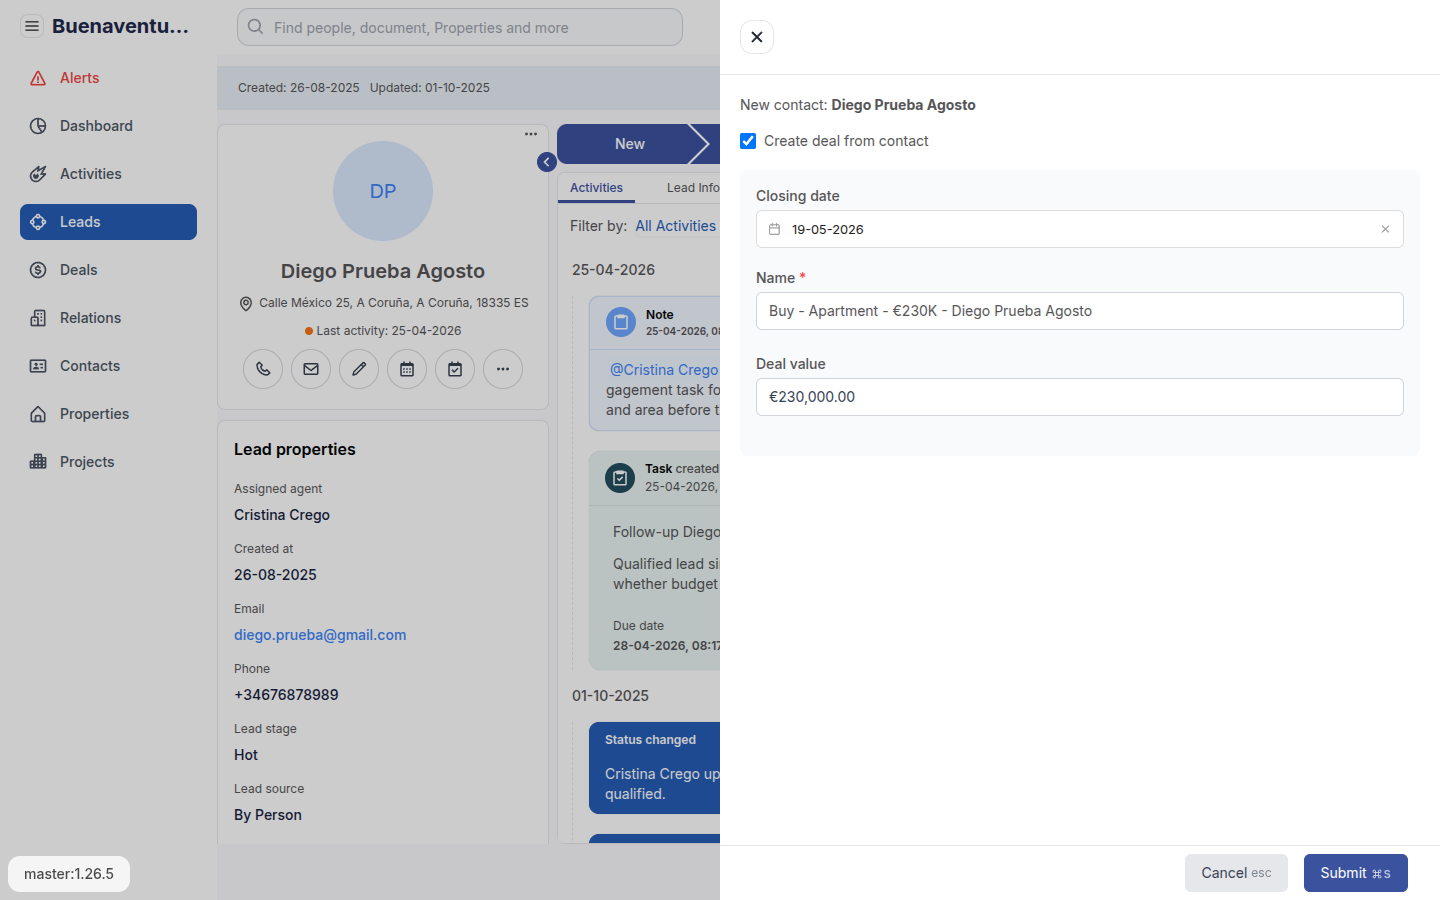Click the Cristina Crego assigned agent value
The width and height of the screenshot is (1440, 900).
point(282,515)
